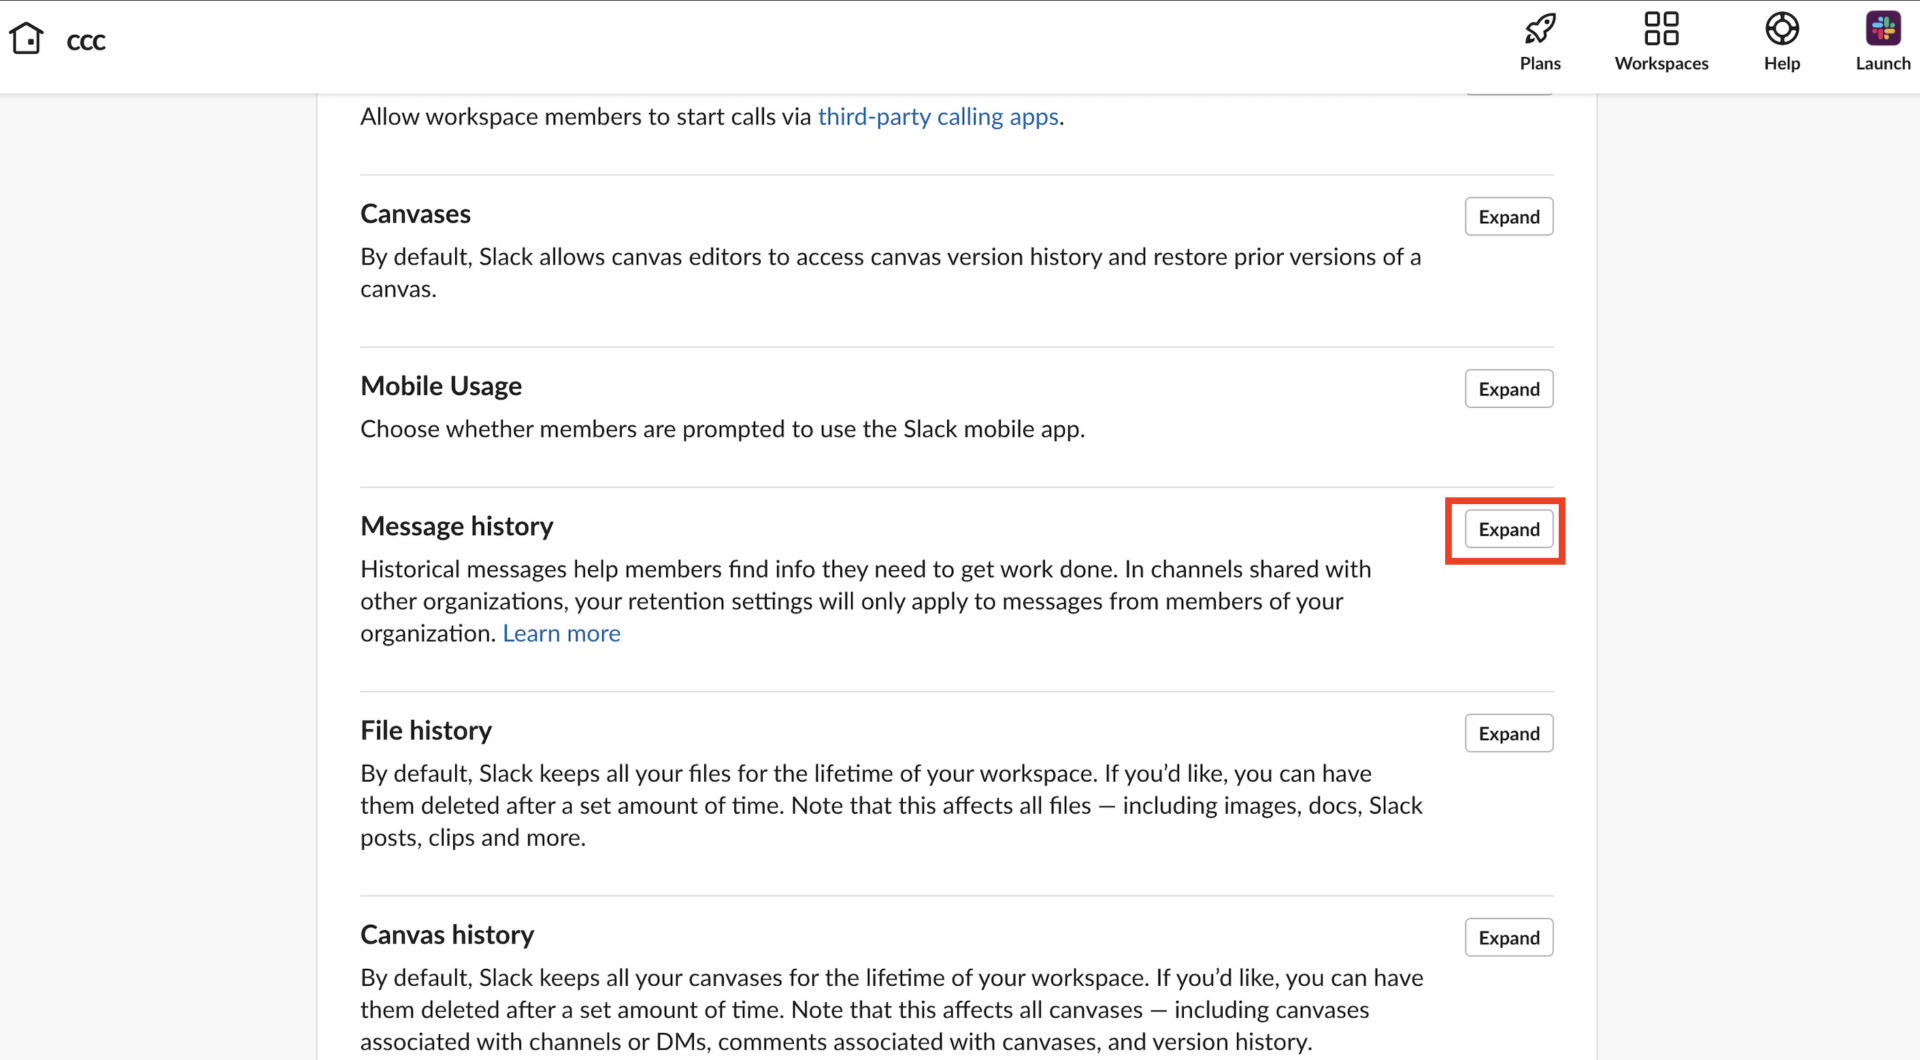Open Workspaces via the four-squares icon
This screenshot has width=1920, height=1060.
click(1661, 28)
